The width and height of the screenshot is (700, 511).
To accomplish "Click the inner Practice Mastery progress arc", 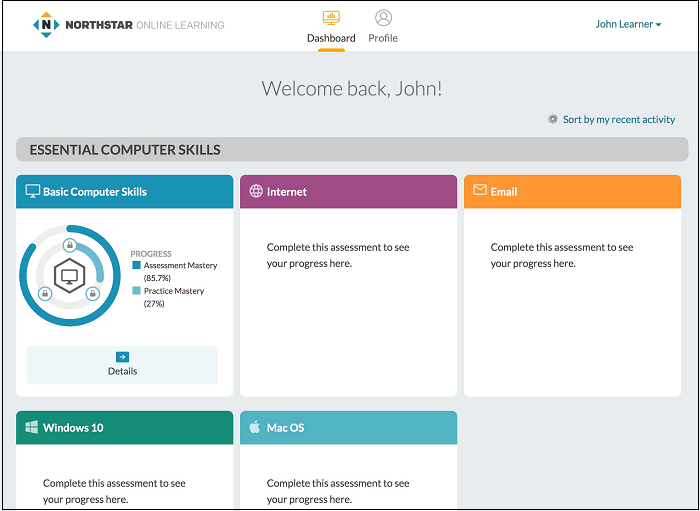I will [95, 259].
